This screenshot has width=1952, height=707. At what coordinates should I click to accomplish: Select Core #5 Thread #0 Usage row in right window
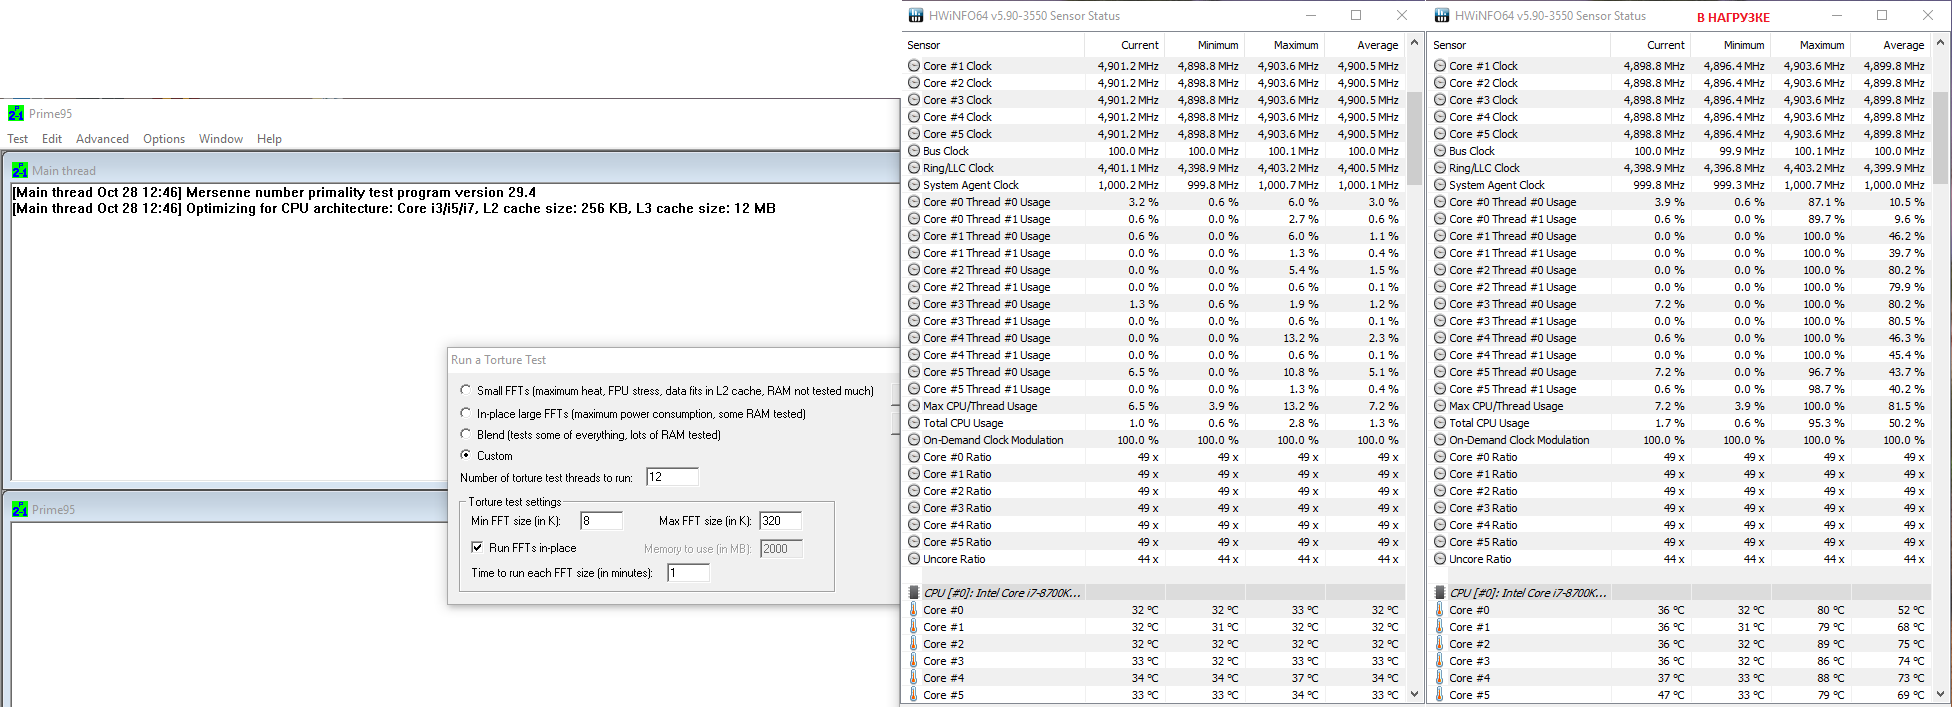click(x=1680, y=372)
